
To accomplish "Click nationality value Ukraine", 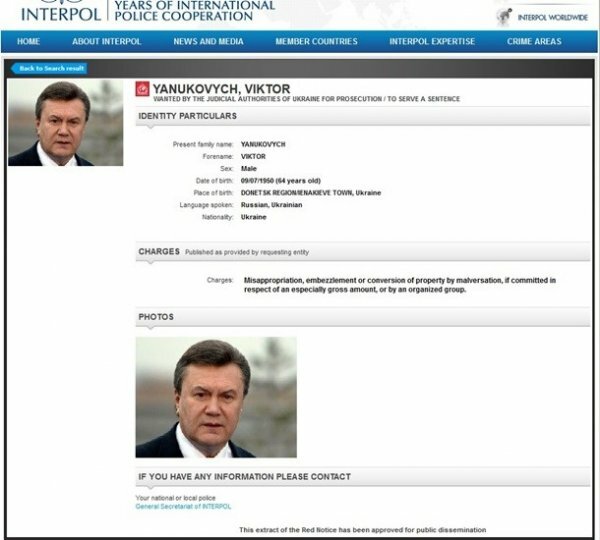I will 253,217.
